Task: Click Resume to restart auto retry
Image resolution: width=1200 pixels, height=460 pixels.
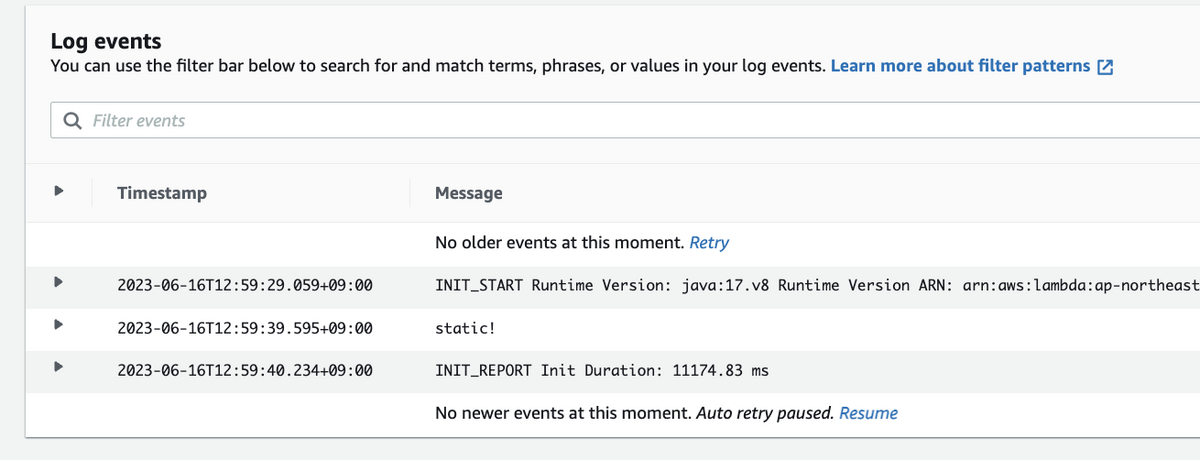Action: [x=868, y=412]
